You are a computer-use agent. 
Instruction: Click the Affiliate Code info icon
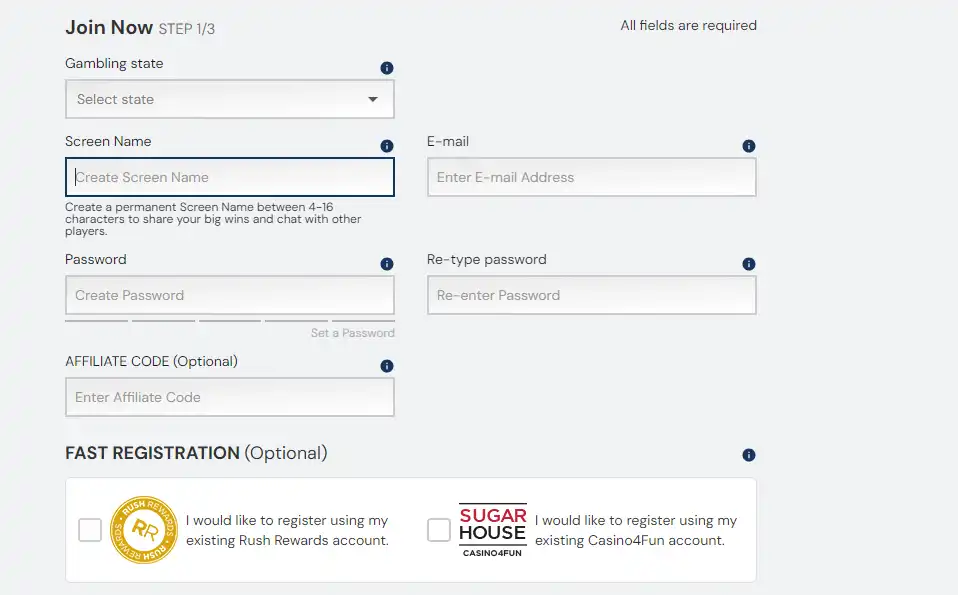[387, 366]
